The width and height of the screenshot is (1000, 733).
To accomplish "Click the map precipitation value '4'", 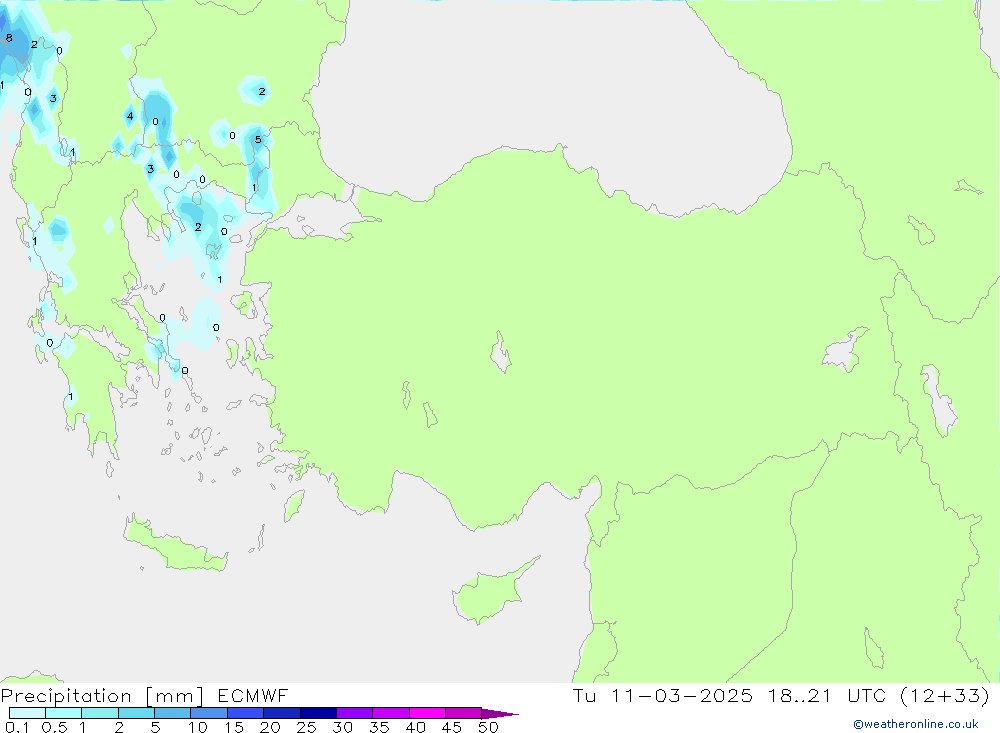I will [x=130, y=116].
